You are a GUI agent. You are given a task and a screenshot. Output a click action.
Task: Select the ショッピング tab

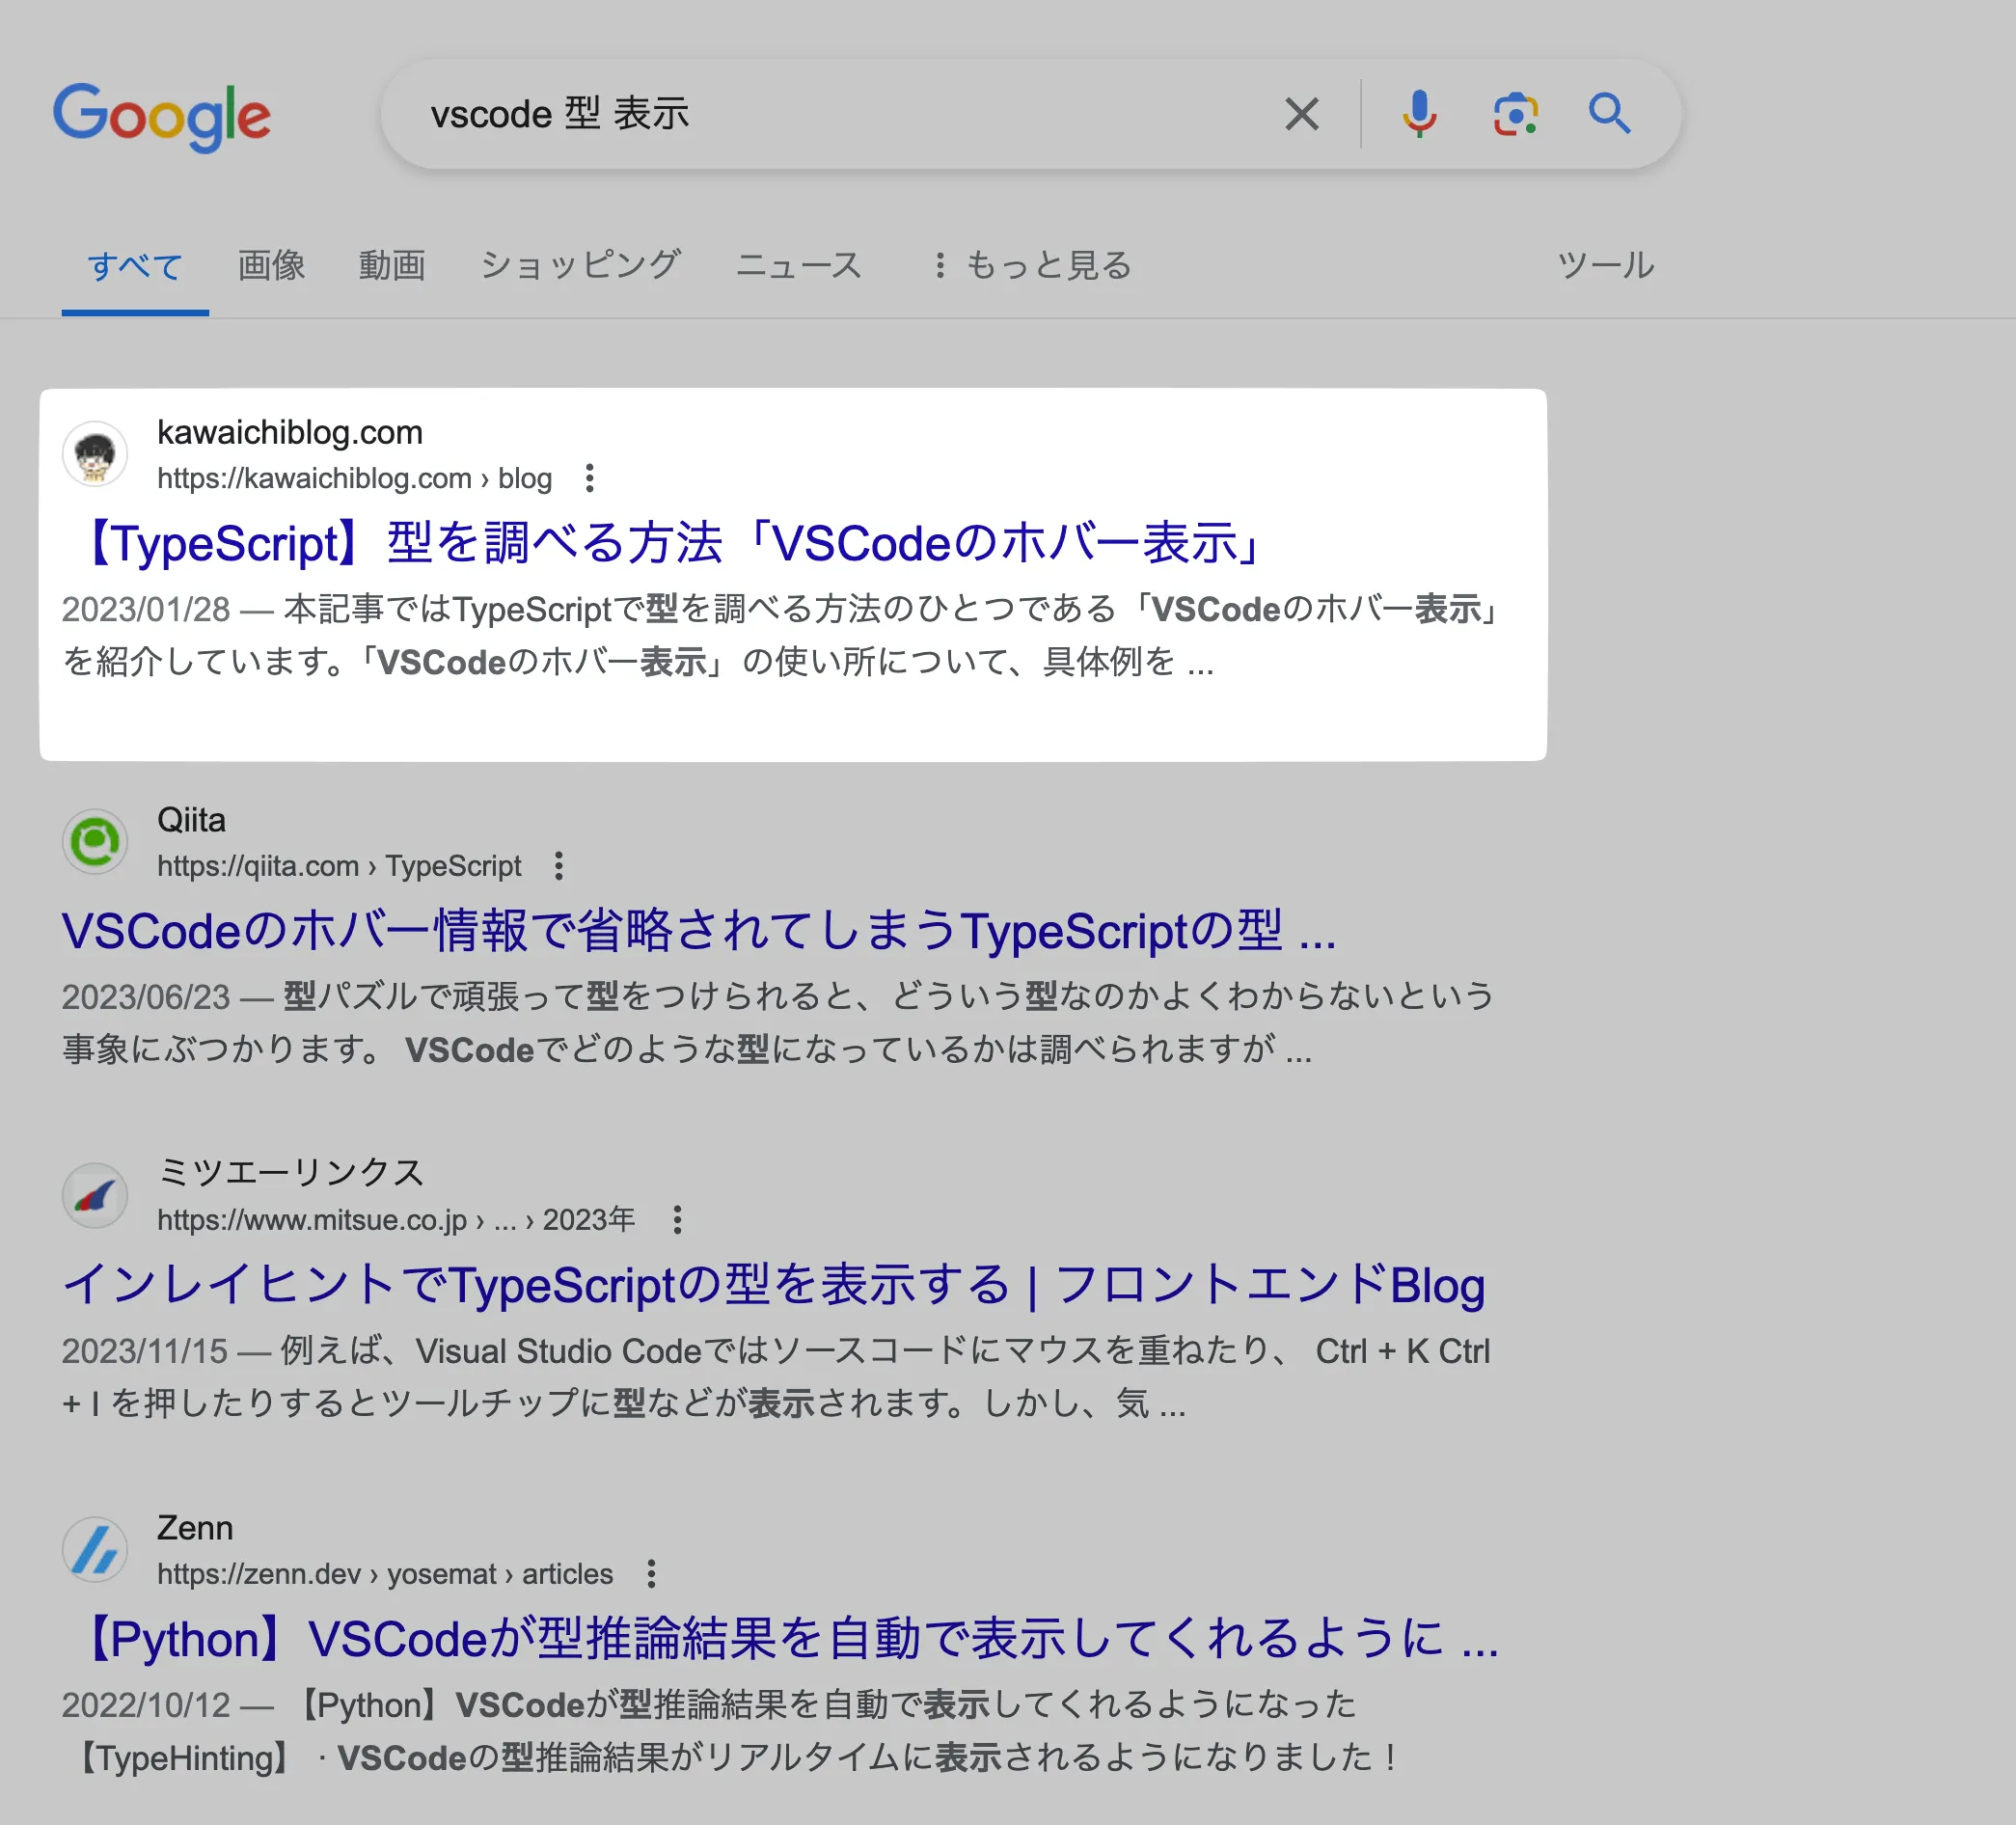580,265
